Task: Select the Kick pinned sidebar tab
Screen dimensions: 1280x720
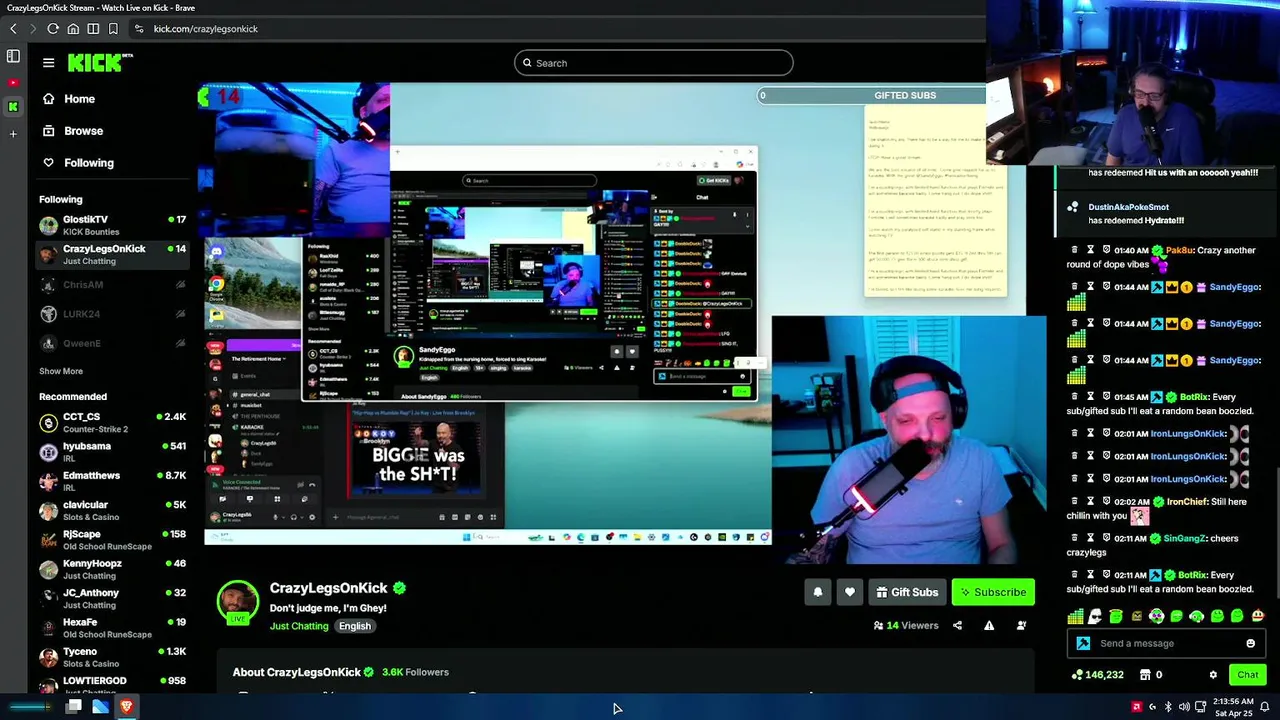Action: click(x=13, y=106)
